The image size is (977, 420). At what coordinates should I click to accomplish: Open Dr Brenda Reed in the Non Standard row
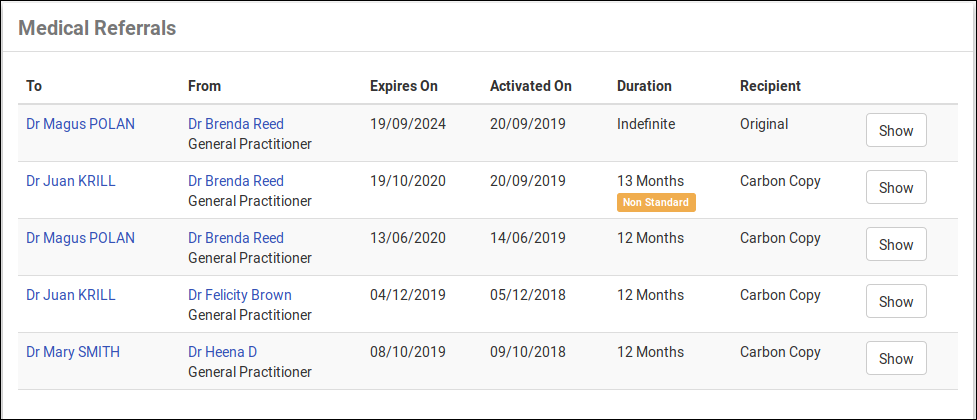236,181
